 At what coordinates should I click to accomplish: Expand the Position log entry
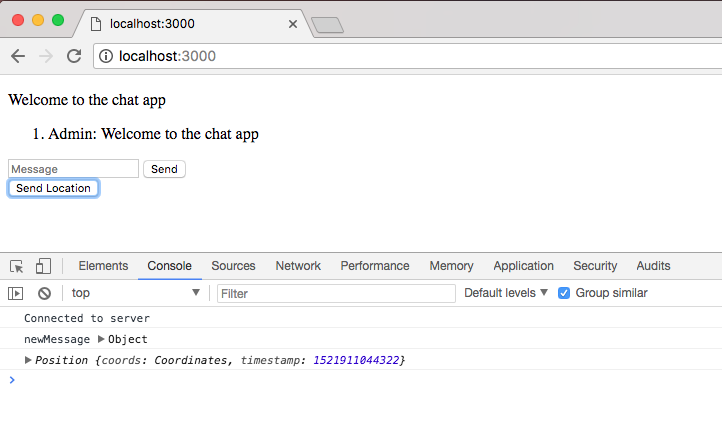28,360
